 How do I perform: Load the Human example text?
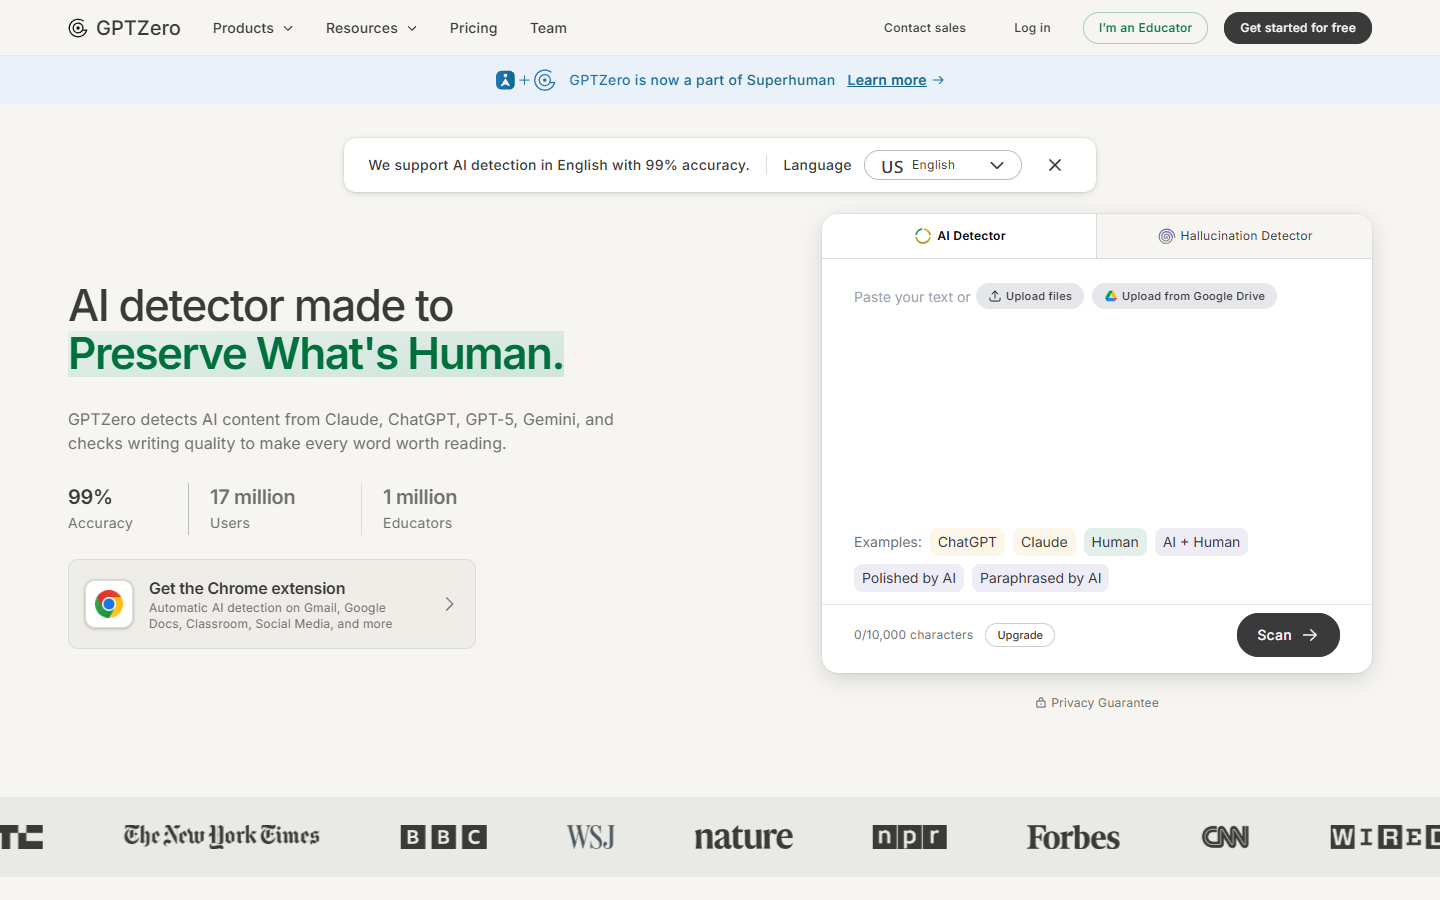click(1115, 542)
